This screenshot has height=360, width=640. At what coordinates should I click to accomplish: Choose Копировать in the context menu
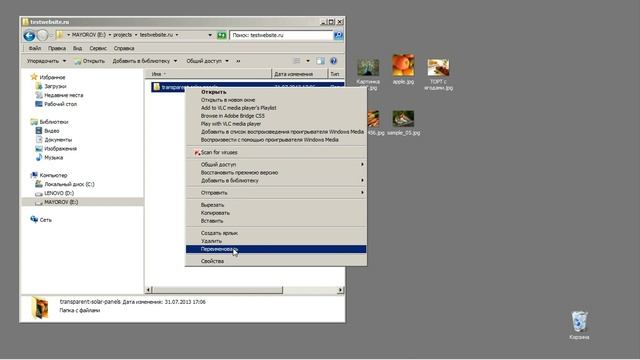[x=276, y=213]
